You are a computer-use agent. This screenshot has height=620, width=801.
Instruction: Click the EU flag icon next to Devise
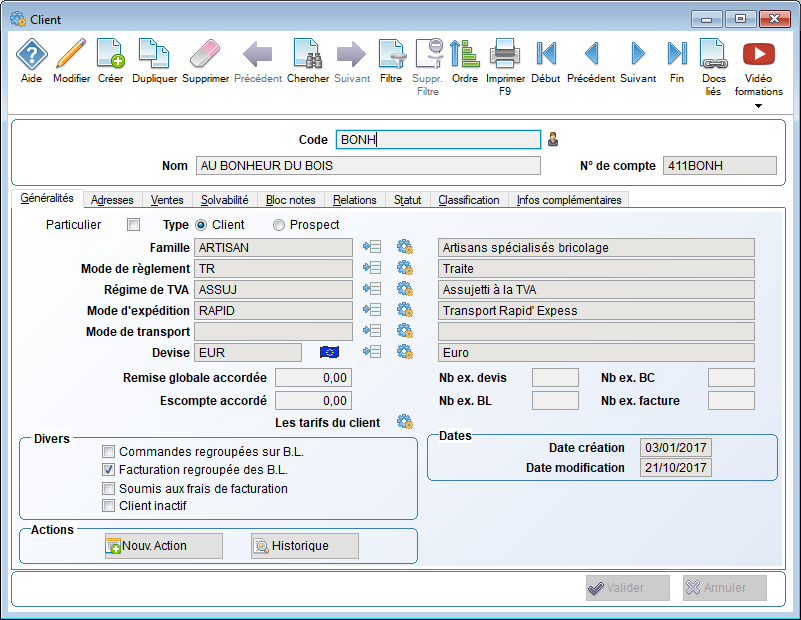329,352
